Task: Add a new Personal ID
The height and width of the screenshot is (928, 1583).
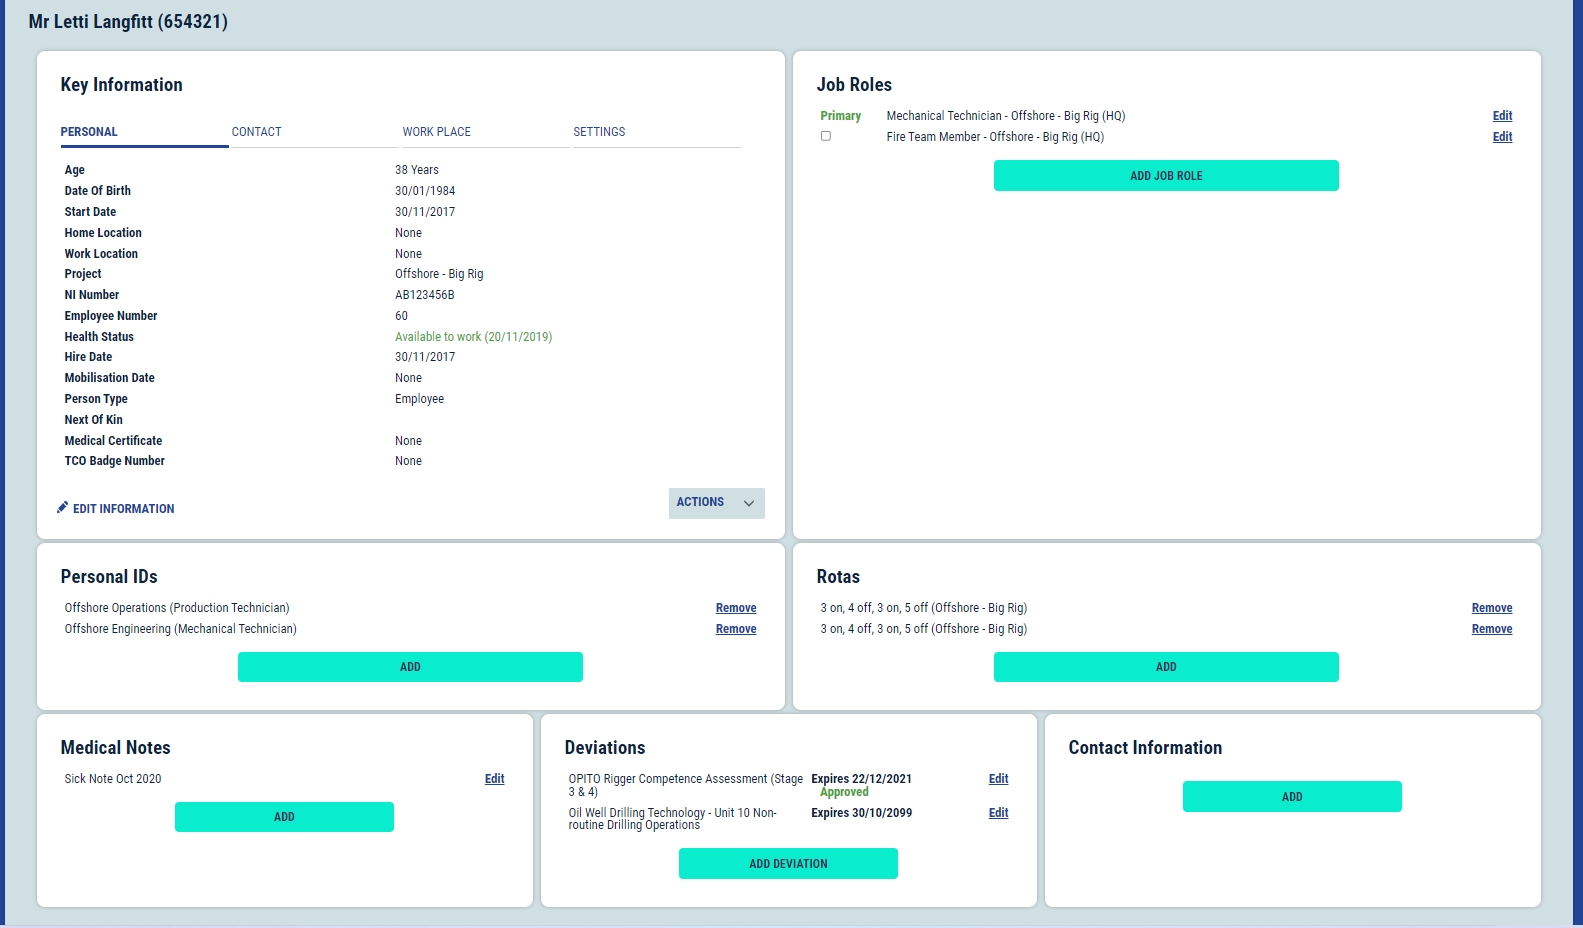Action: [410, 667]
